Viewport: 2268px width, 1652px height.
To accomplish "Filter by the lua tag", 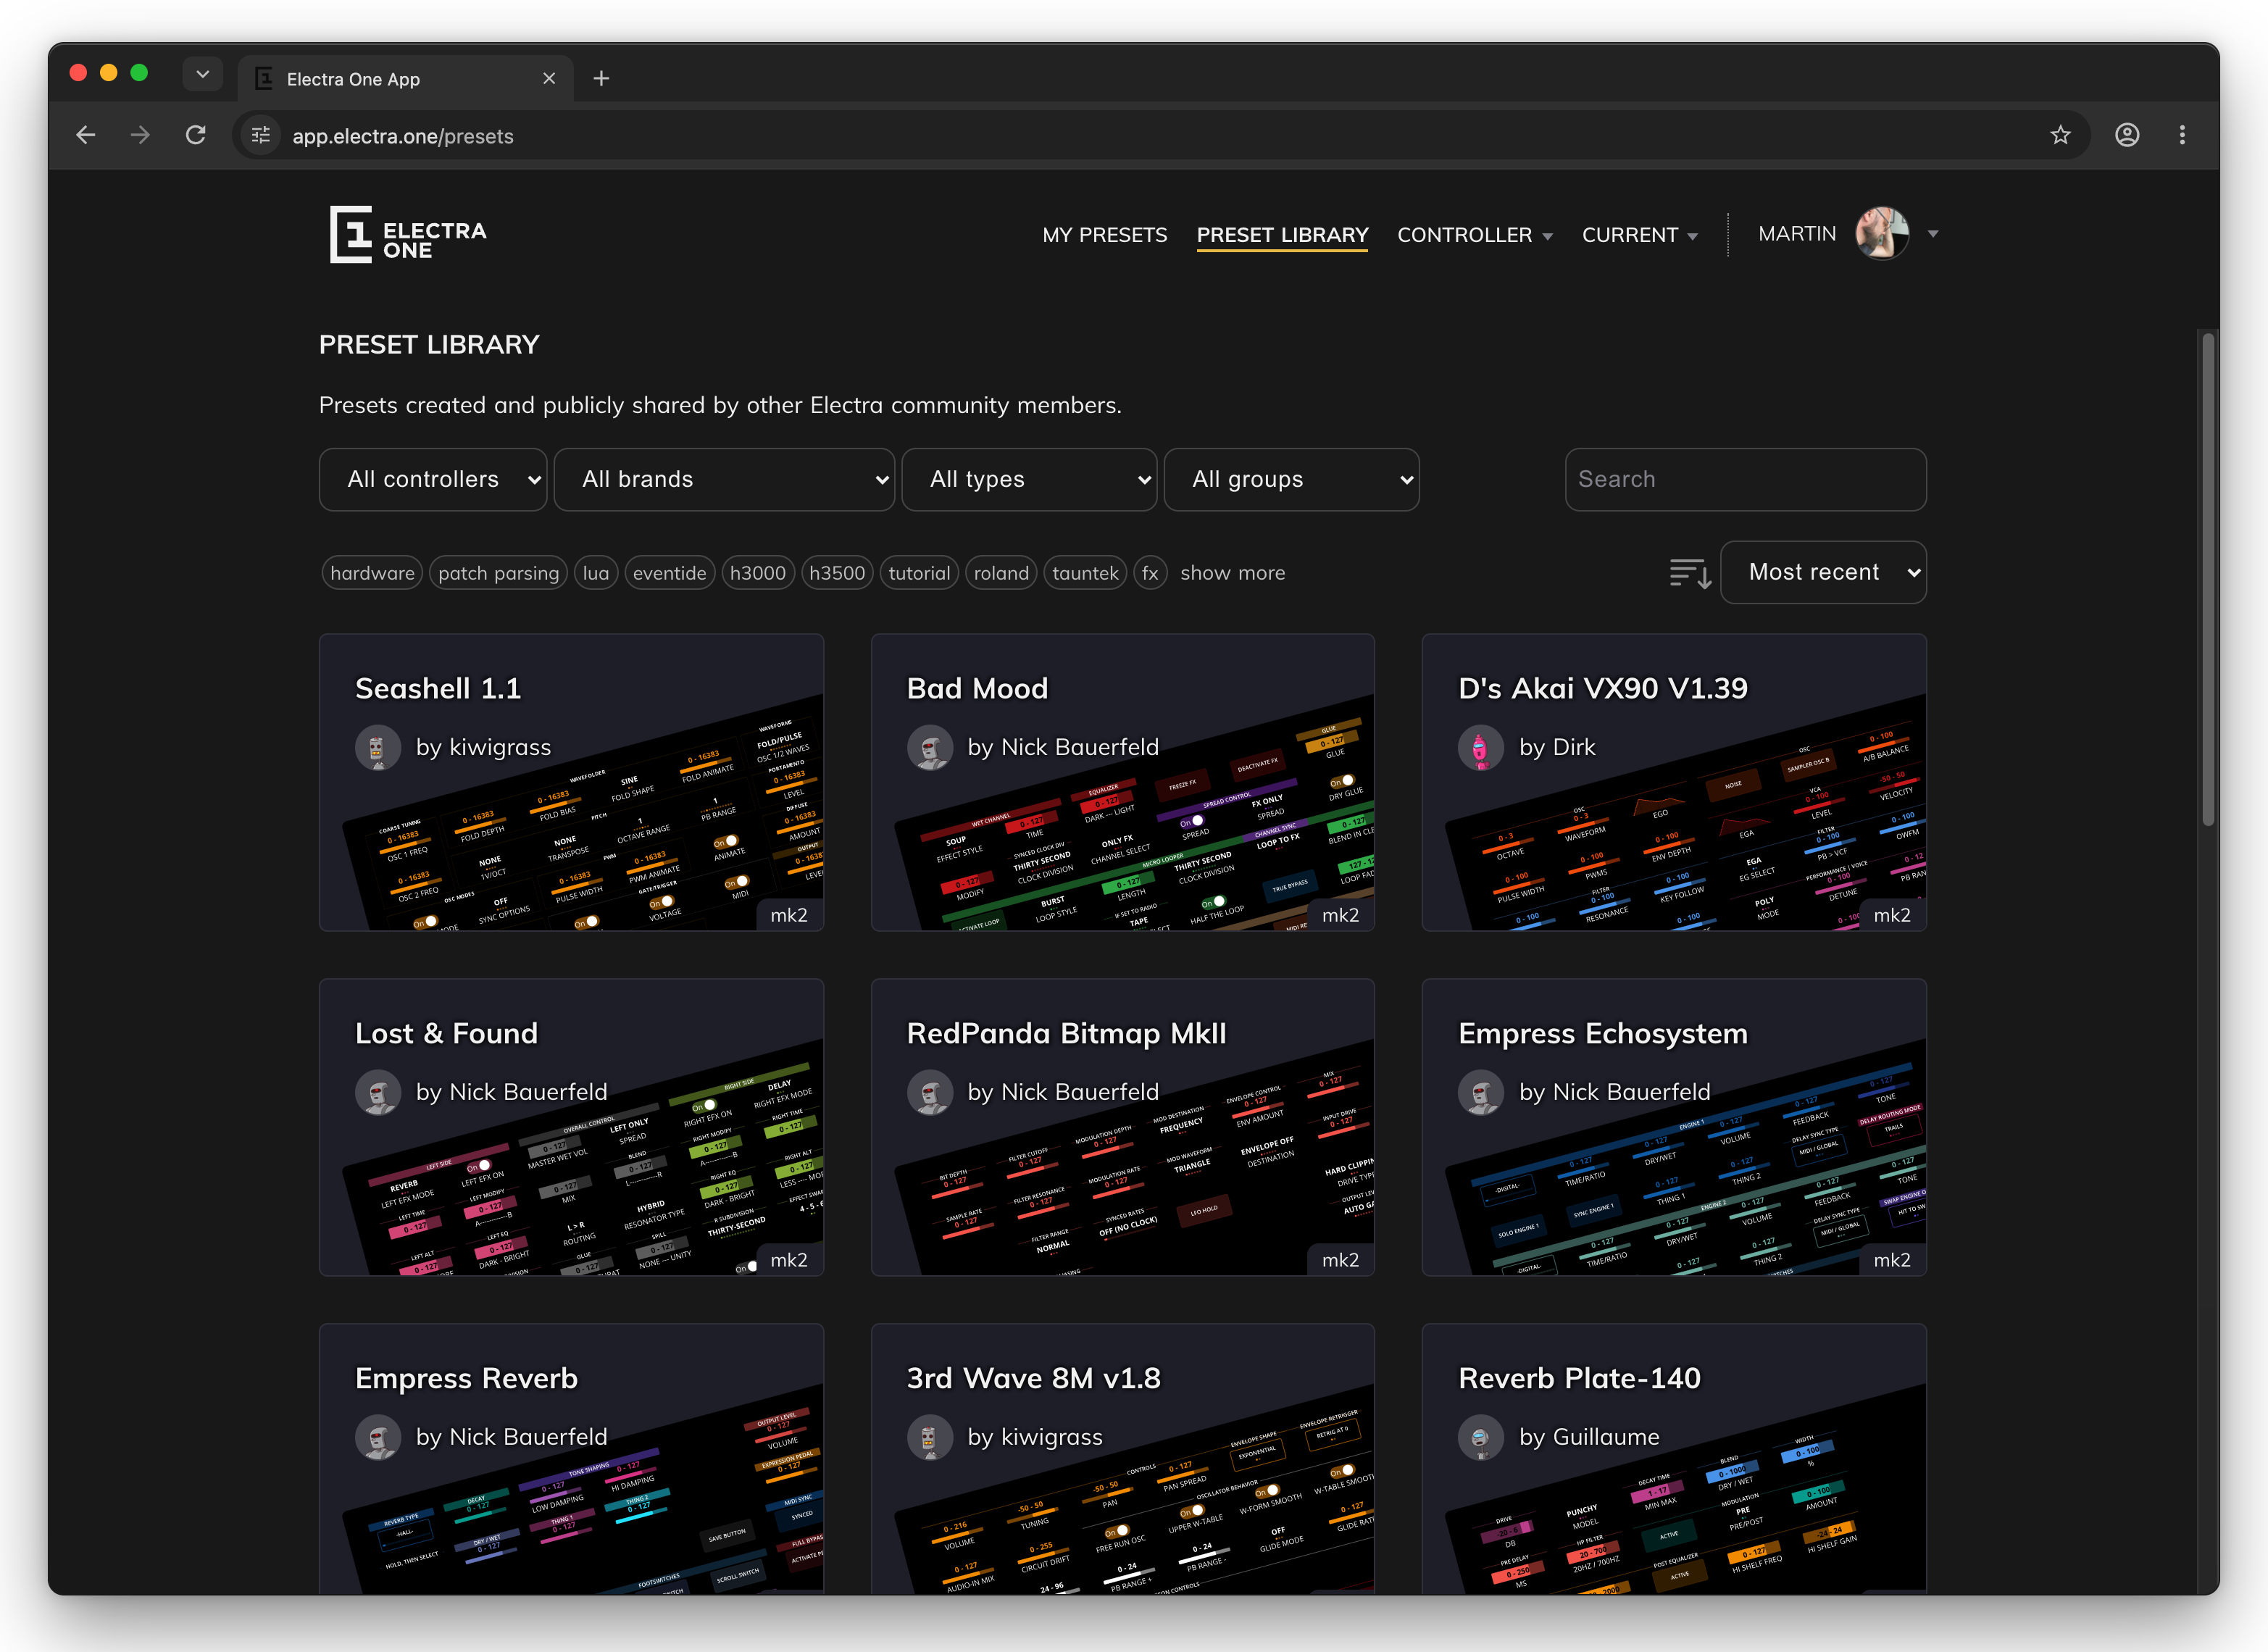I will tap(596, 573).
